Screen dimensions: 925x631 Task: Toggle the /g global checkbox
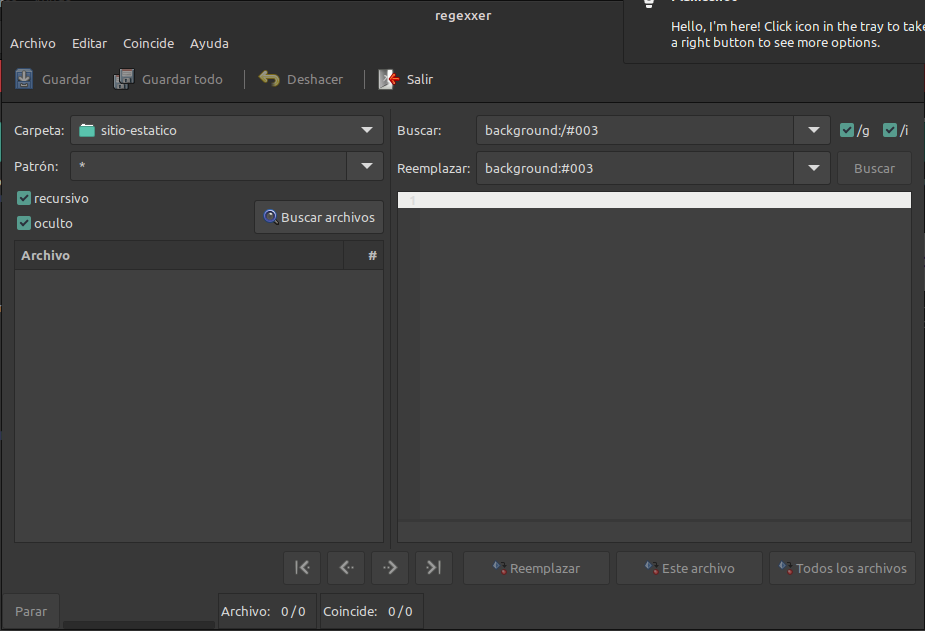tap(847, 130)
